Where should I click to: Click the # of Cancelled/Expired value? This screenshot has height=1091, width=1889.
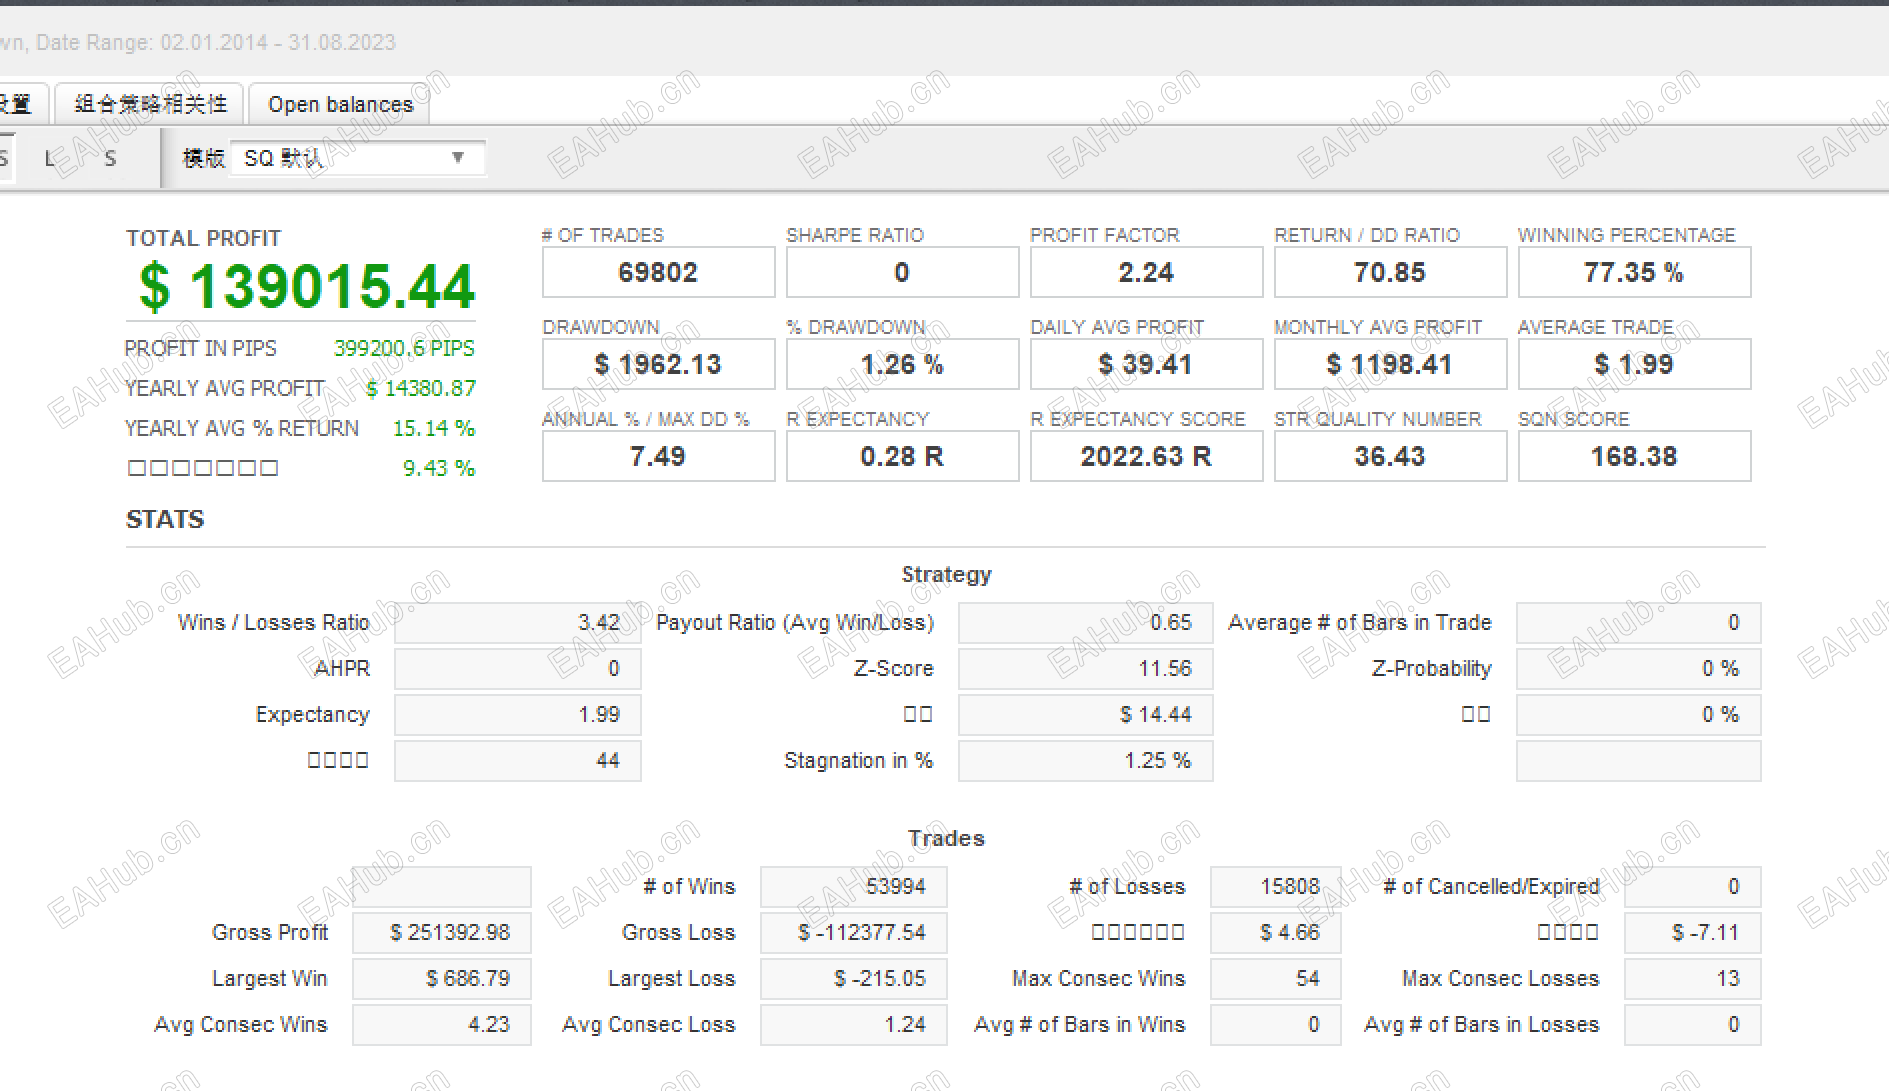click(1692, 886)
